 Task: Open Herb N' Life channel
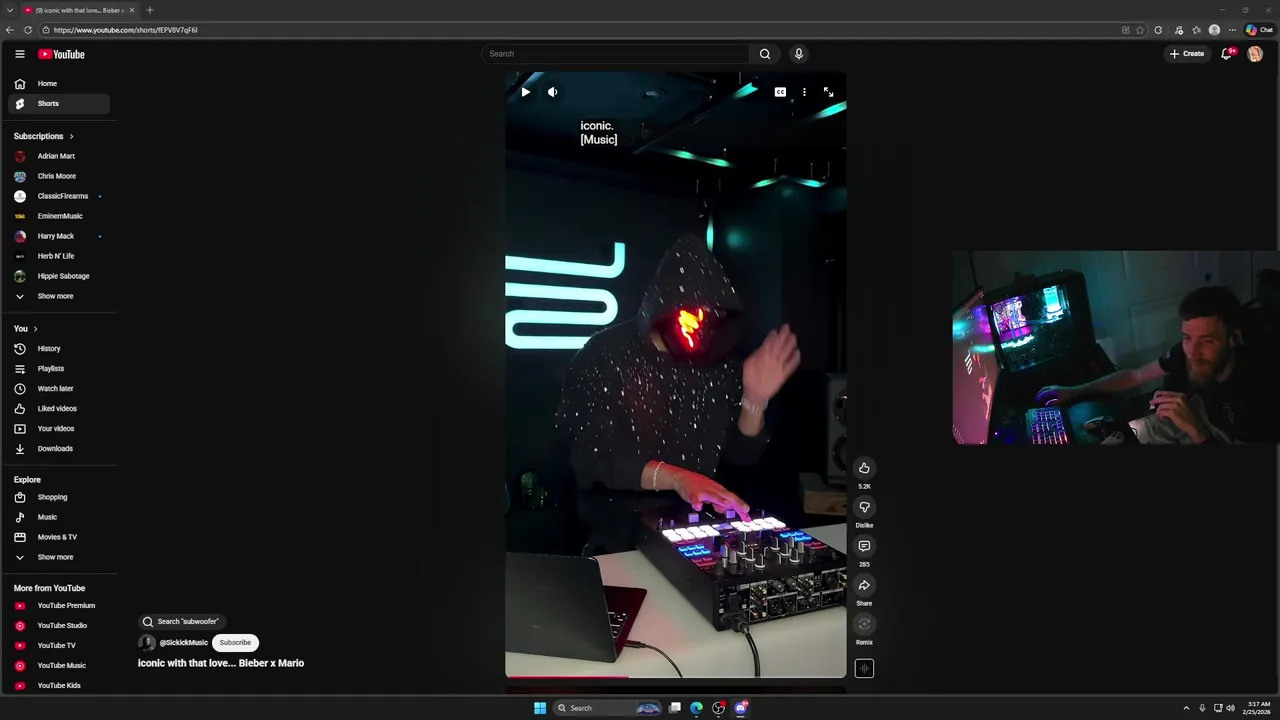[x=59, y=256]
